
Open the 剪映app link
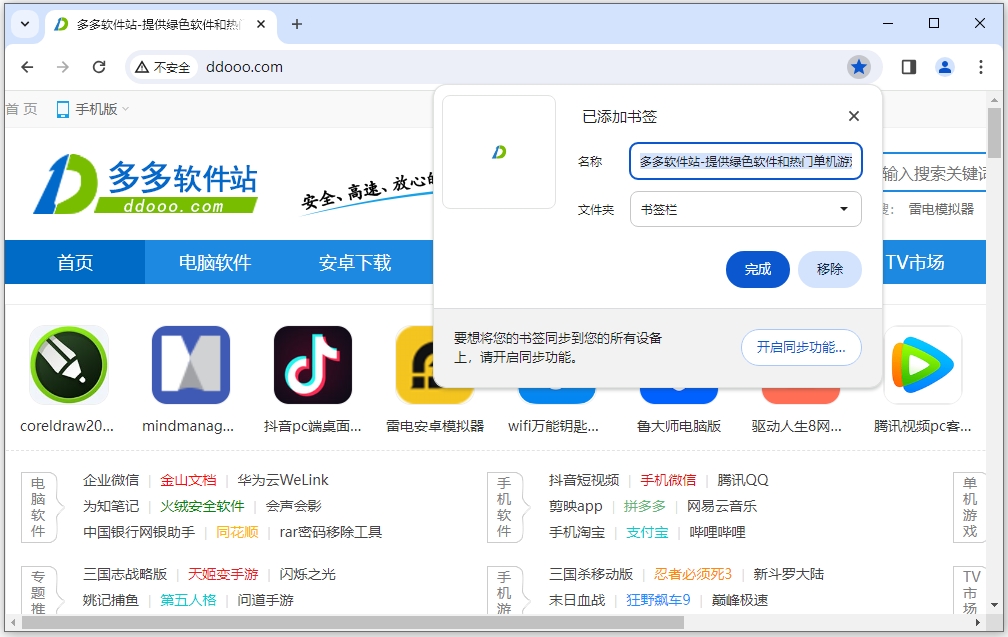575,507
